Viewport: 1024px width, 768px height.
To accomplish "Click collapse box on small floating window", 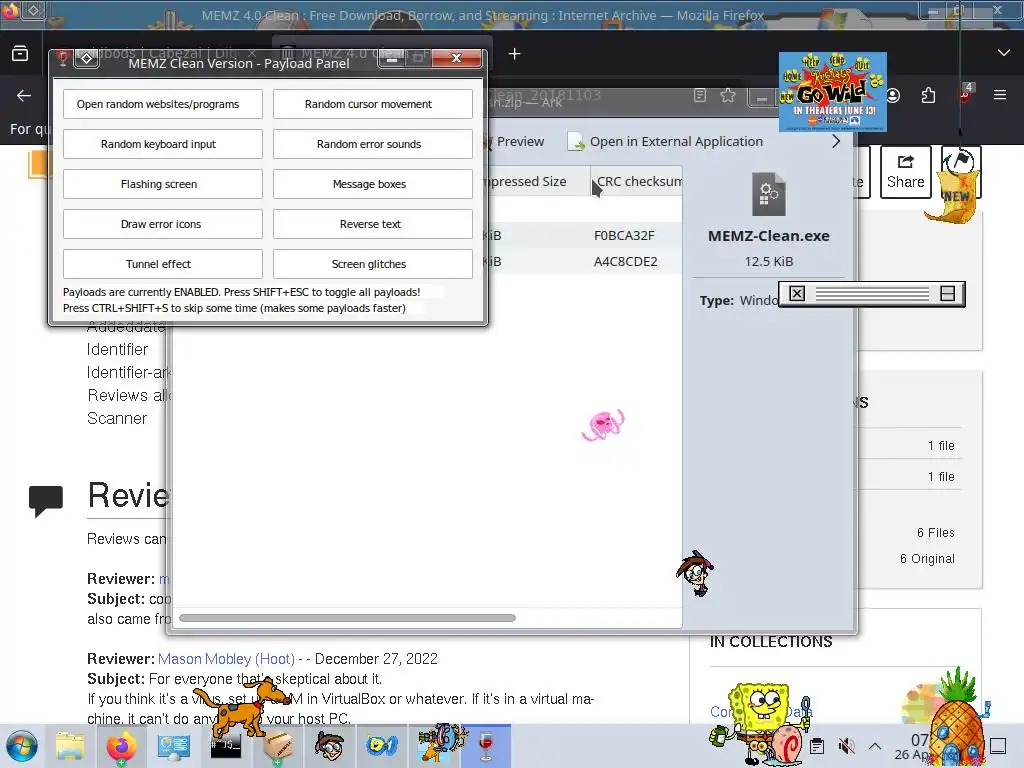I will pyautogui.click(x=948, y=293).
